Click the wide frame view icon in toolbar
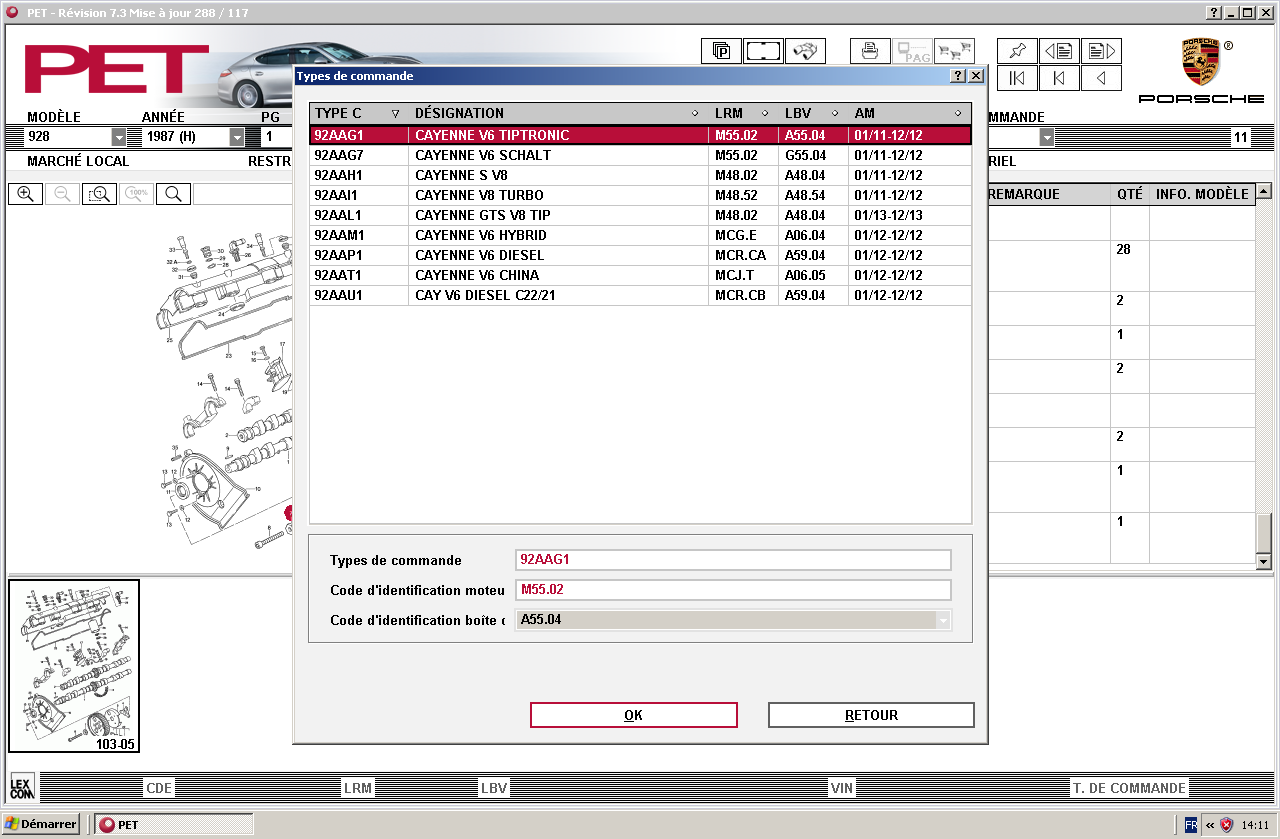 (763, 50)
